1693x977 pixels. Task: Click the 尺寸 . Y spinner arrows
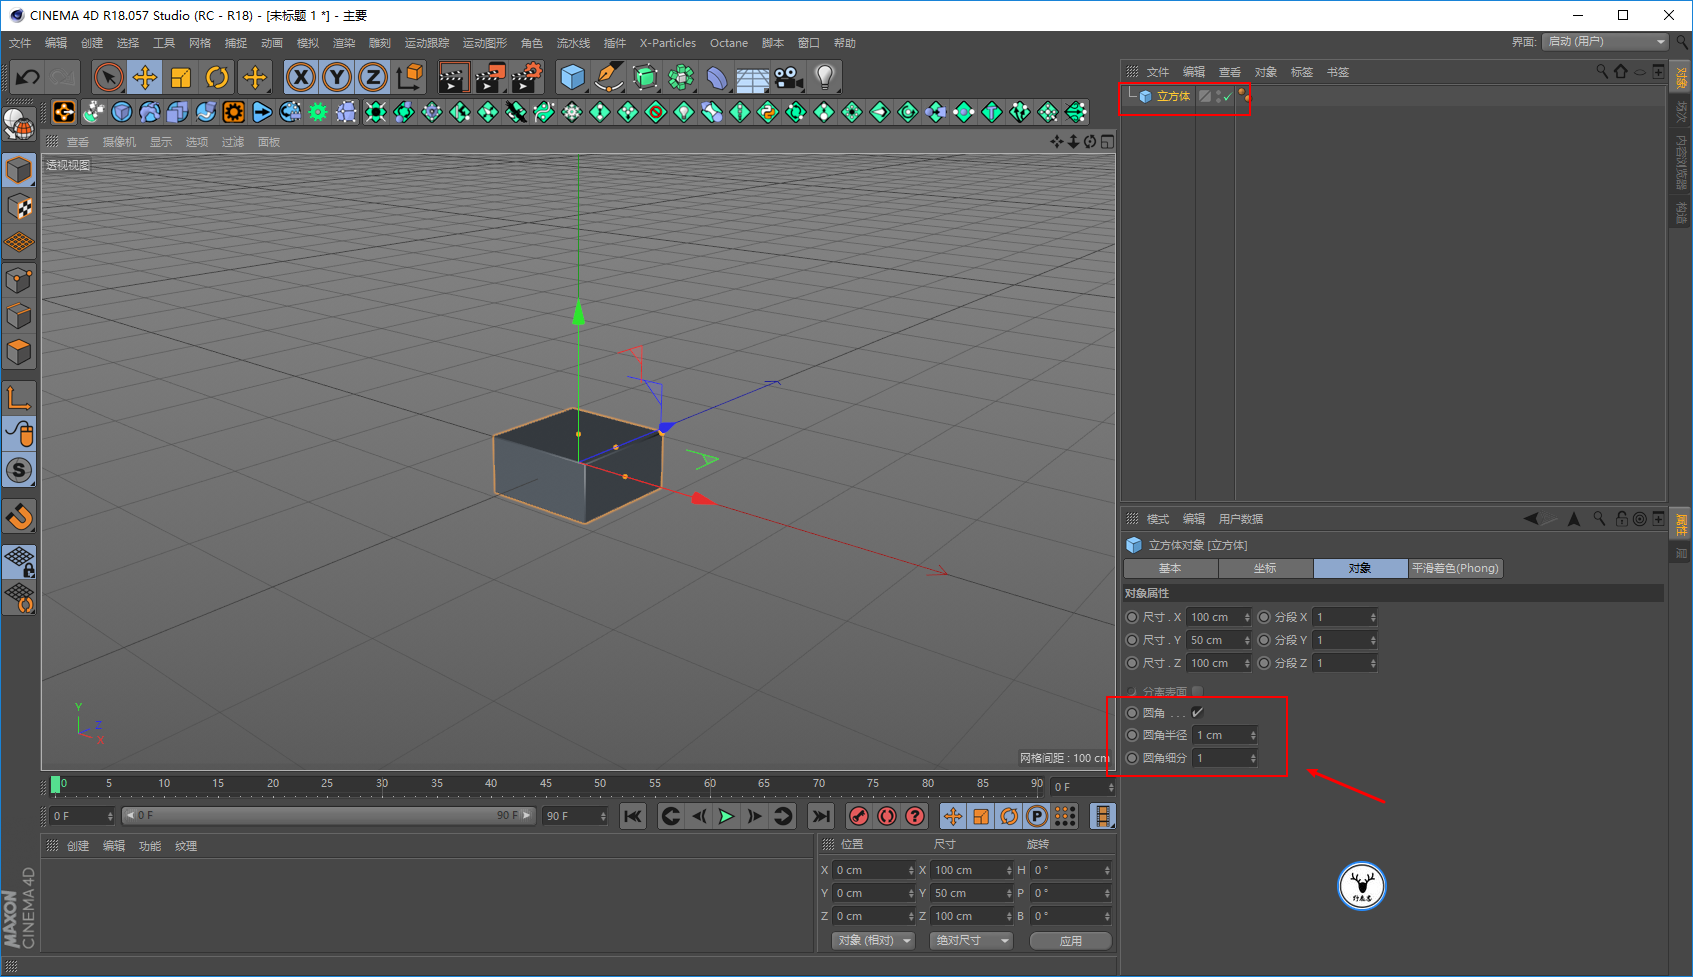tap(1247, 640)
